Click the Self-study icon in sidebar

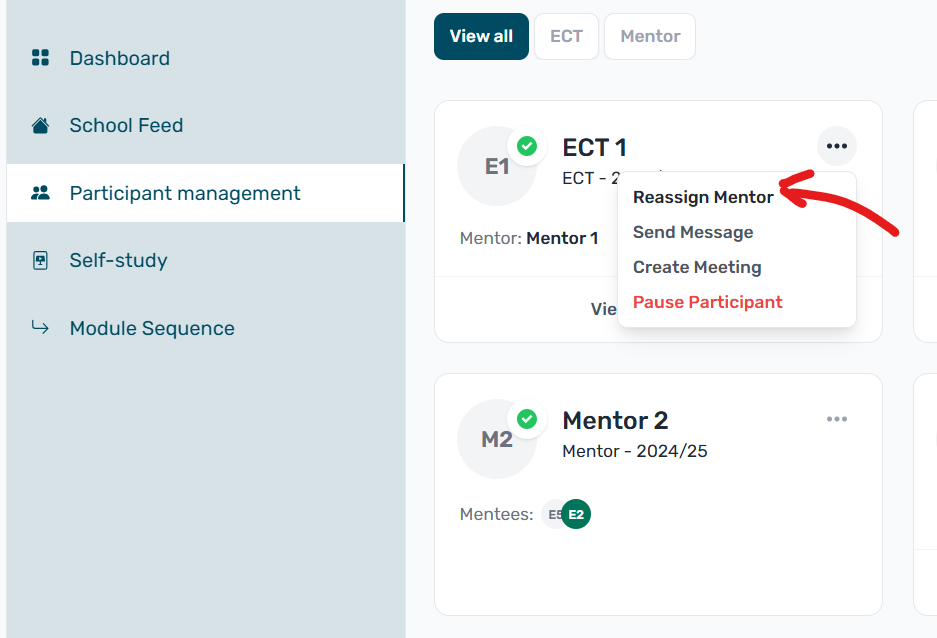pyautogui.click(x=40, y=261)
